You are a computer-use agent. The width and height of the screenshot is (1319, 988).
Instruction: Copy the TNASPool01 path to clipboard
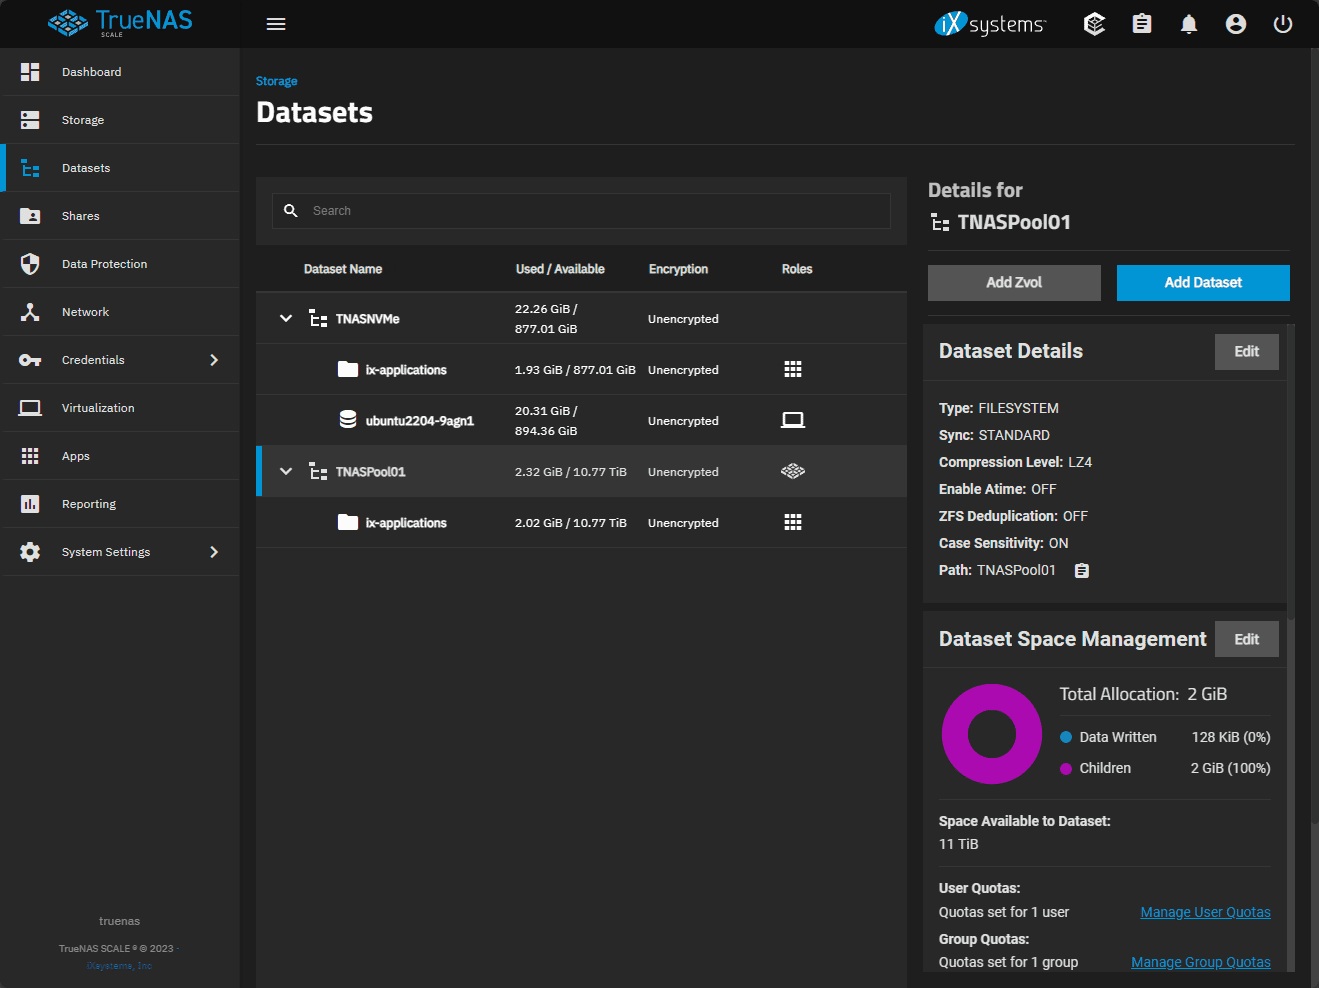pos(1081,571)
